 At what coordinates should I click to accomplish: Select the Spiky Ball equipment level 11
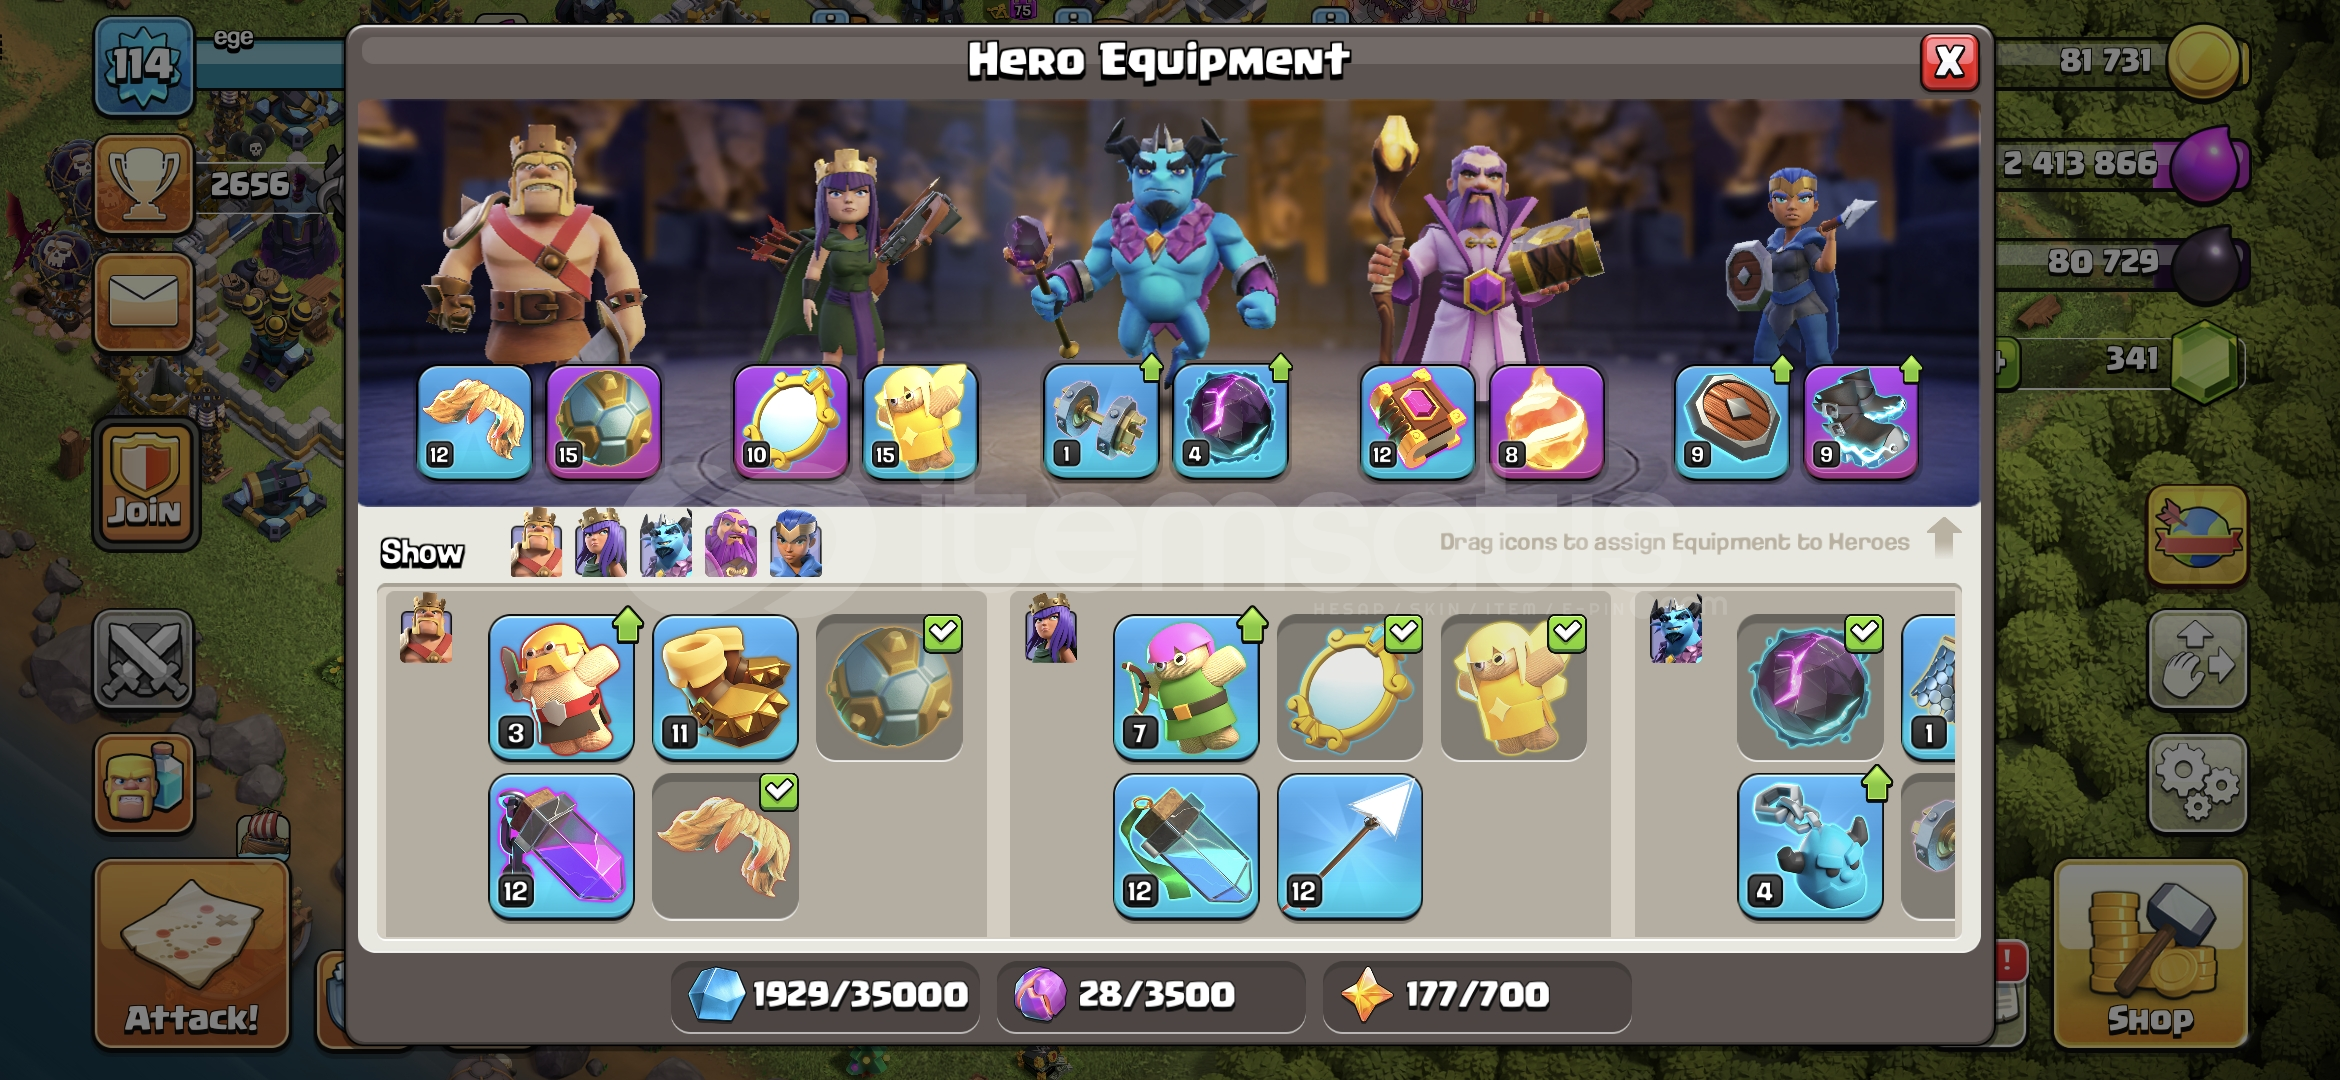coord(725,688)
